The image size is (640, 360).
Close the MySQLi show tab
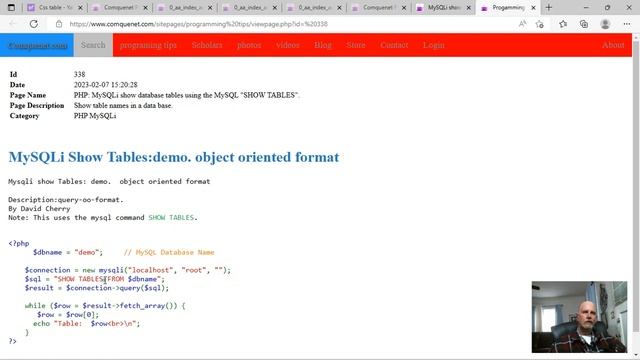click(x=469, y=8)
